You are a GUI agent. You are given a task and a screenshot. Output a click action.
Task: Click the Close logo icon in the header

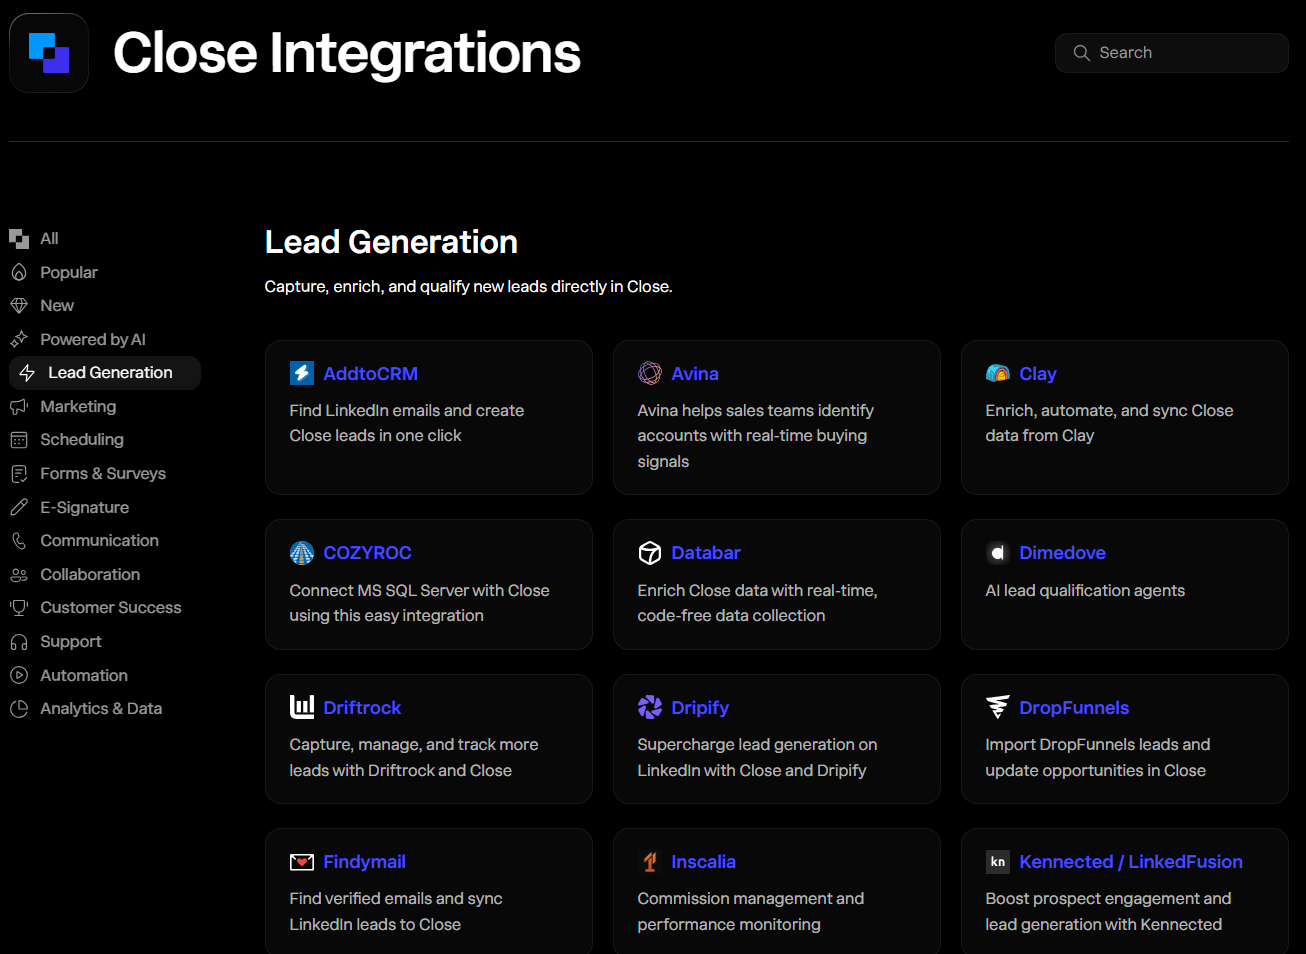pyautogui.click(x=49, y=53)
